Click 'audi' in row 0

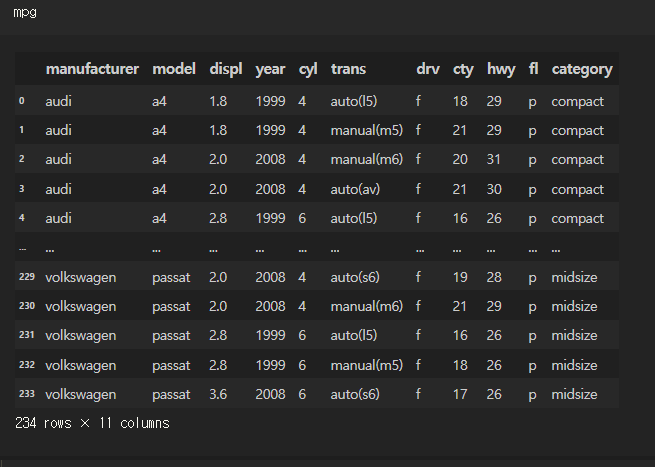(58, 101)
